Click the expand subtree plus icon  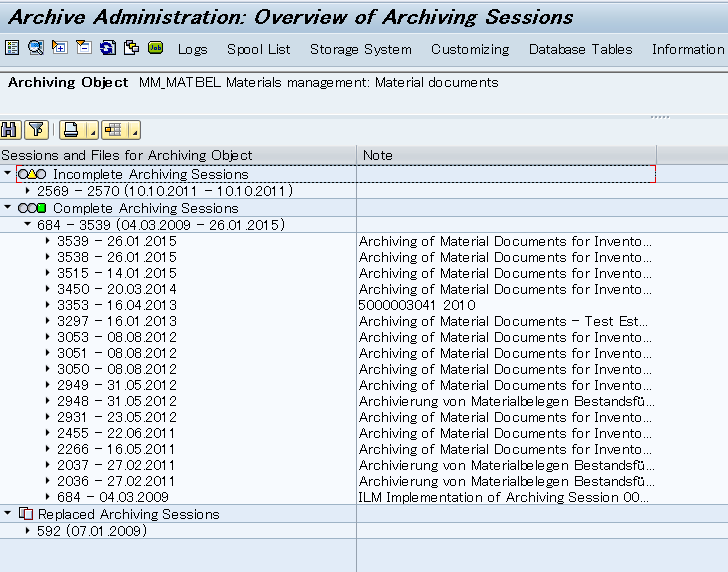click(x=60, y=47)
